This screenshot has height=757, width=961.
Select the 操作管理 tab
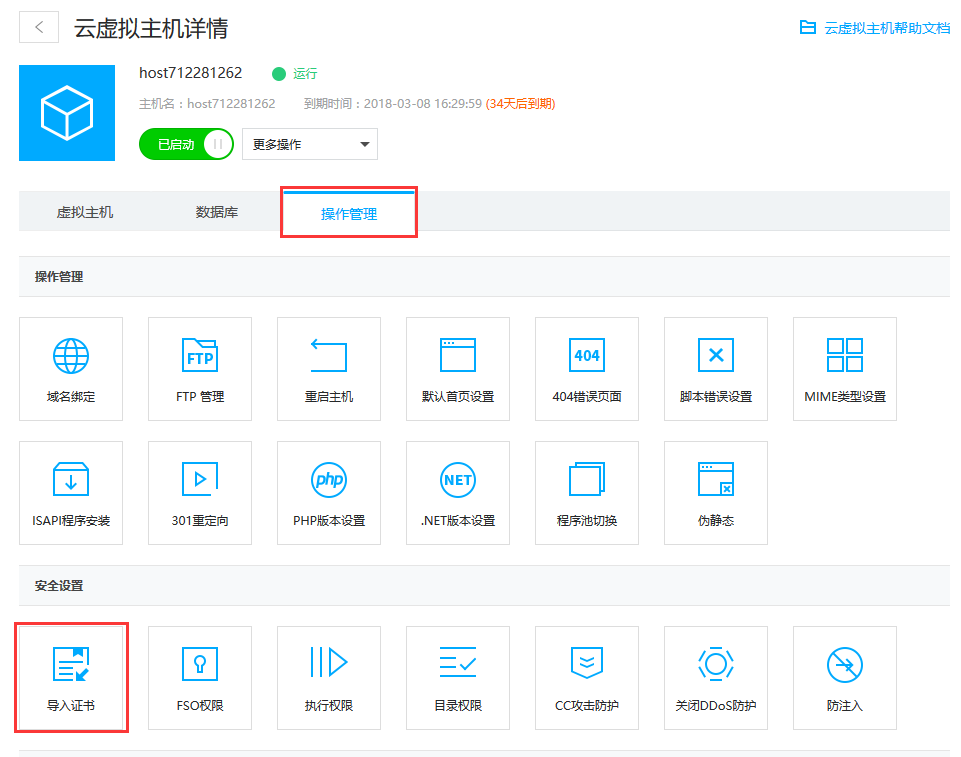349,214
